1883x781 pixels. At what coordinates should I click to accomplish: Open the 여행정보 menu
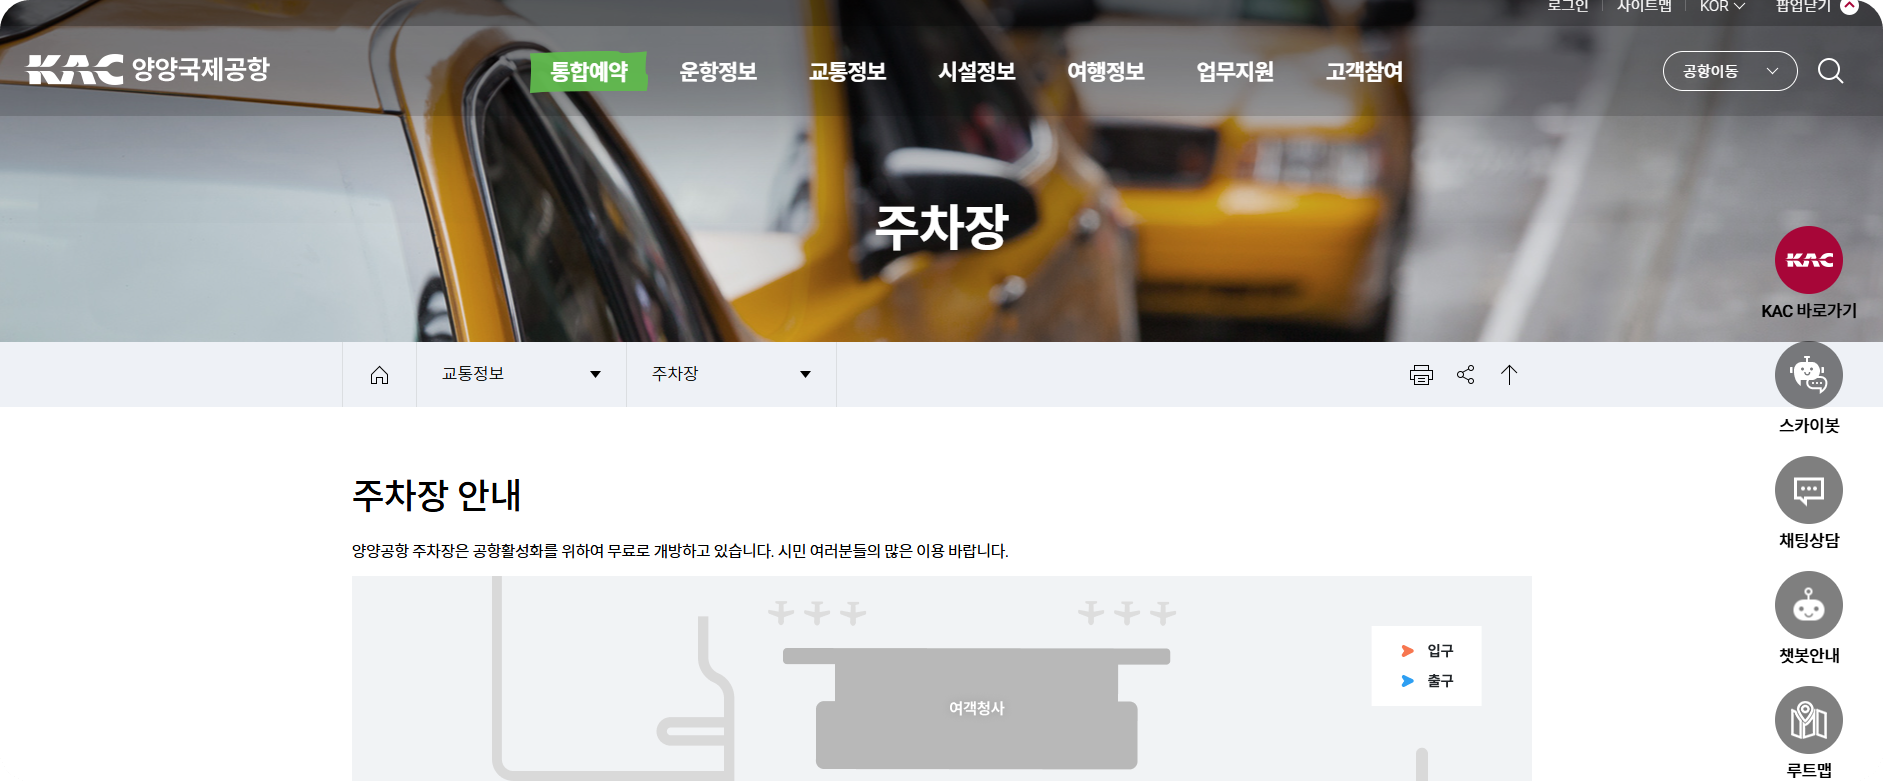pos(1106,72)
